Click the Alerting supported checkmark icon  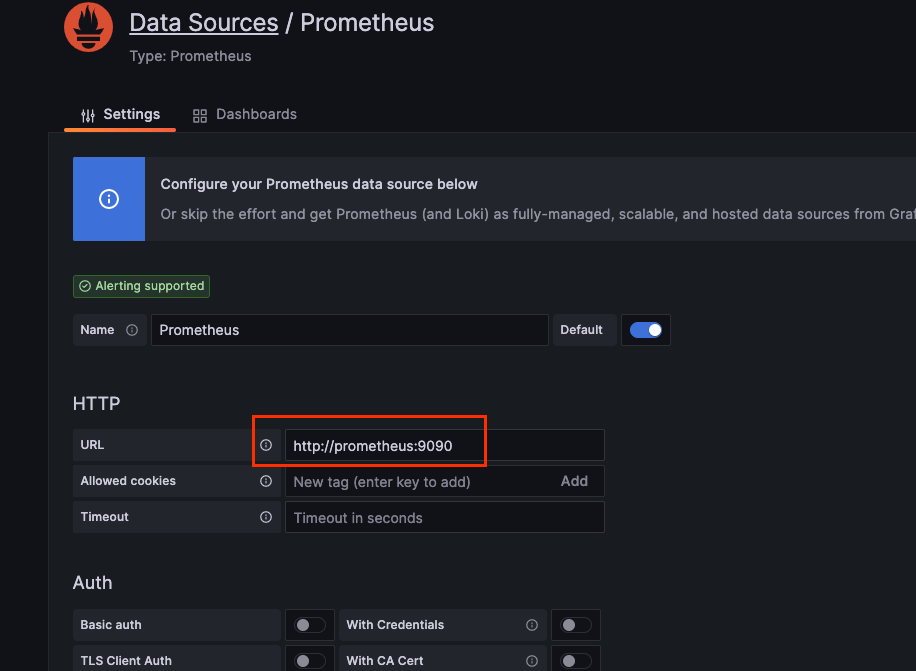click(x=85, y=286)
